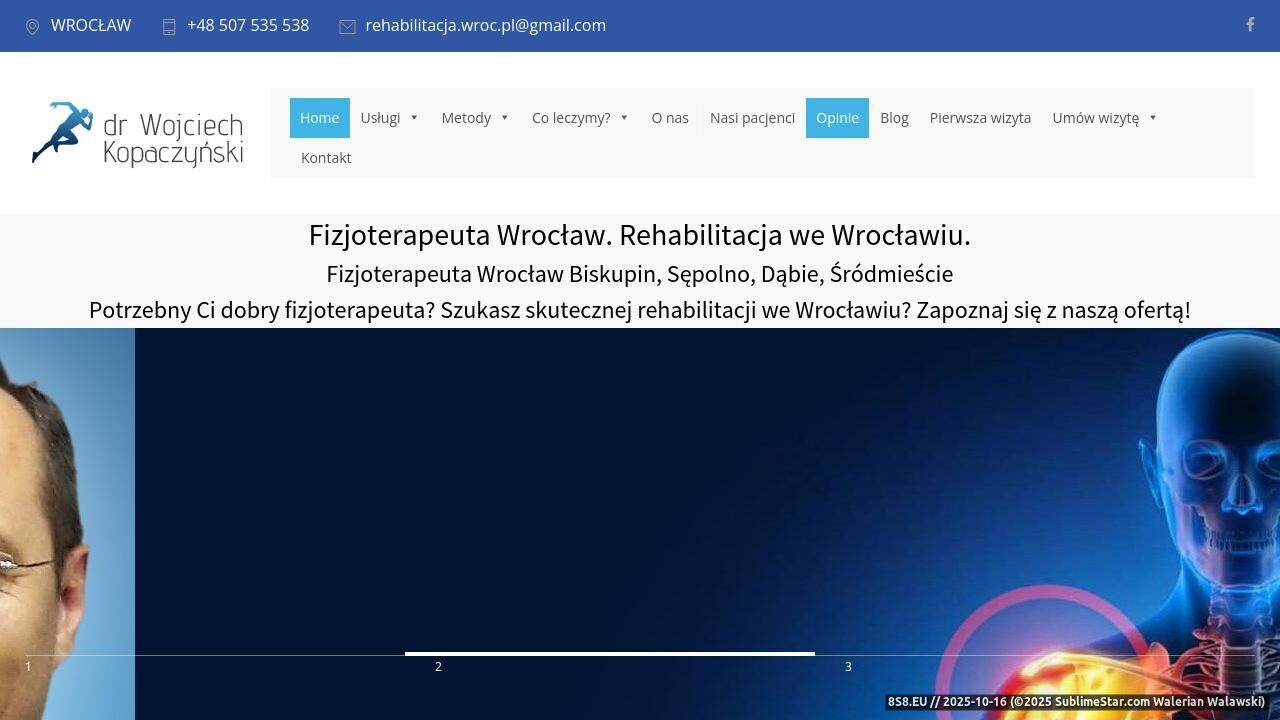Go to the Home menu item
The image size is (1280, 720).
coord(320,118)
